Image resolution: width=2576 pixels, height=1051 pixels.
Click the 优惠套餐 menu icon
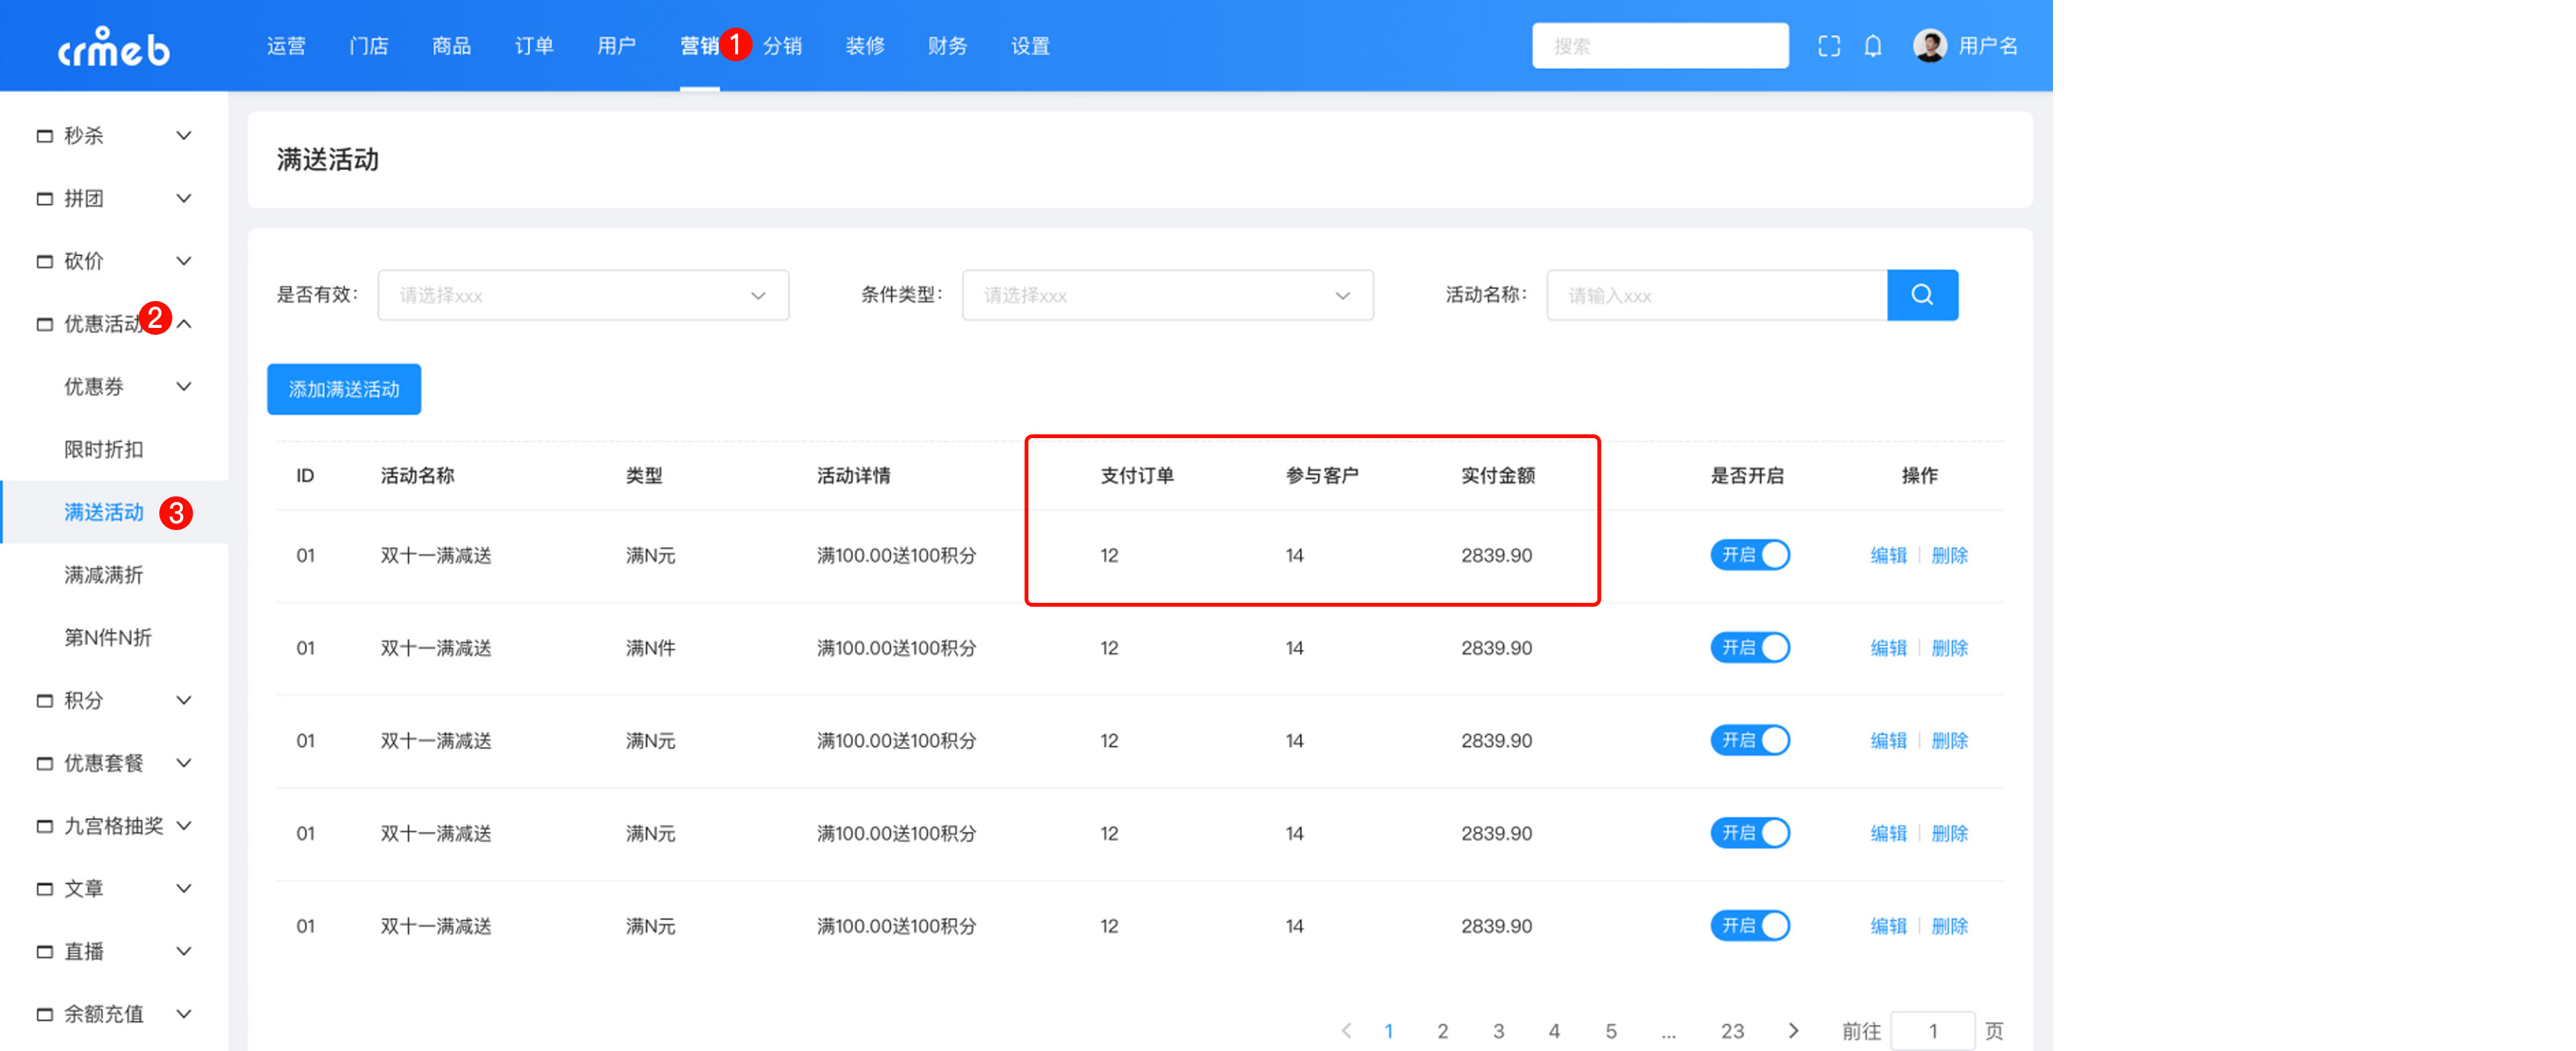(44, 763)
